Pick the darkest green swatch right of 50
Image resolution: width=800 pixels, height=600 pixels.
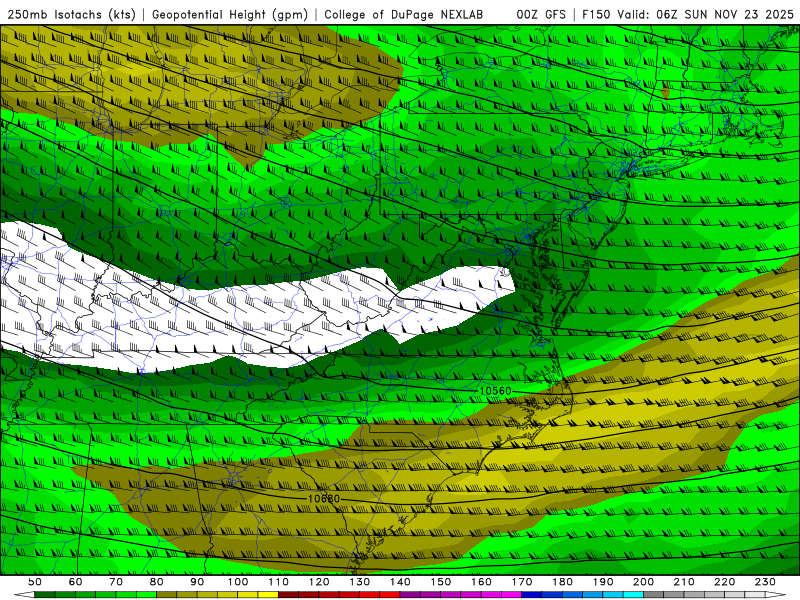click(x=44, y=595)
